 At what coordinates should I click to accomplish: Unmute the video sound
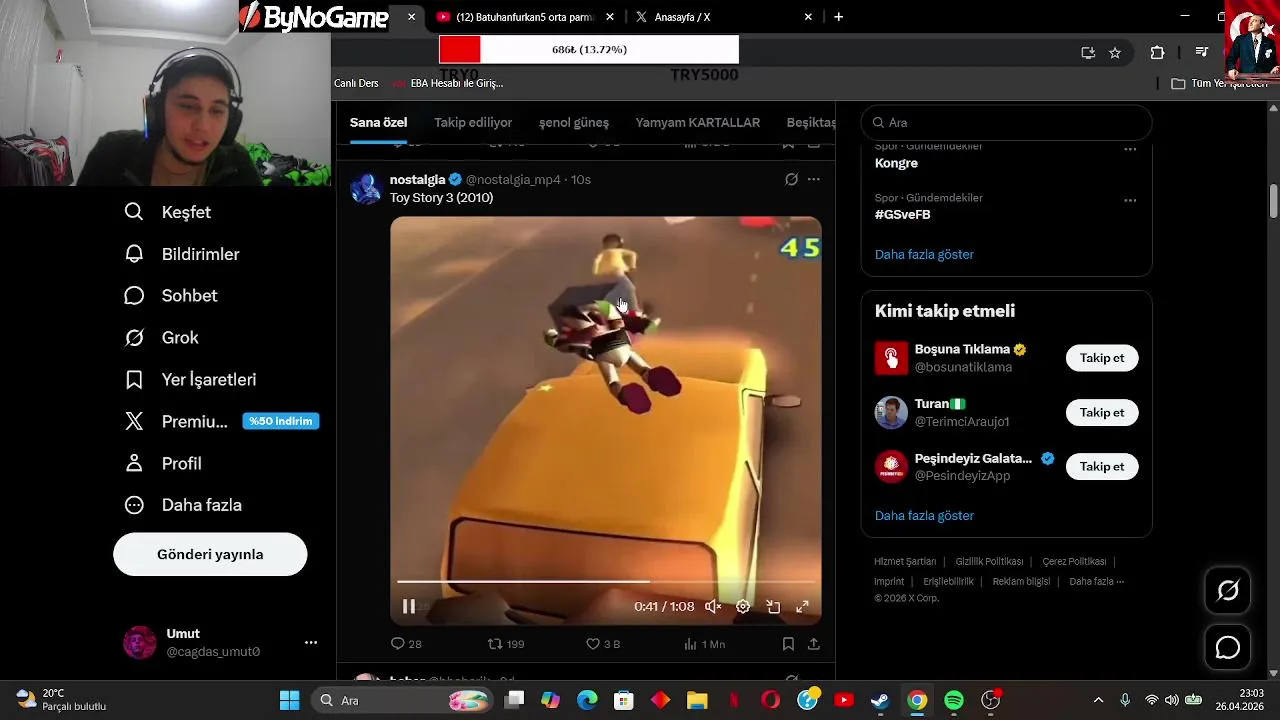tap(713, 606)
